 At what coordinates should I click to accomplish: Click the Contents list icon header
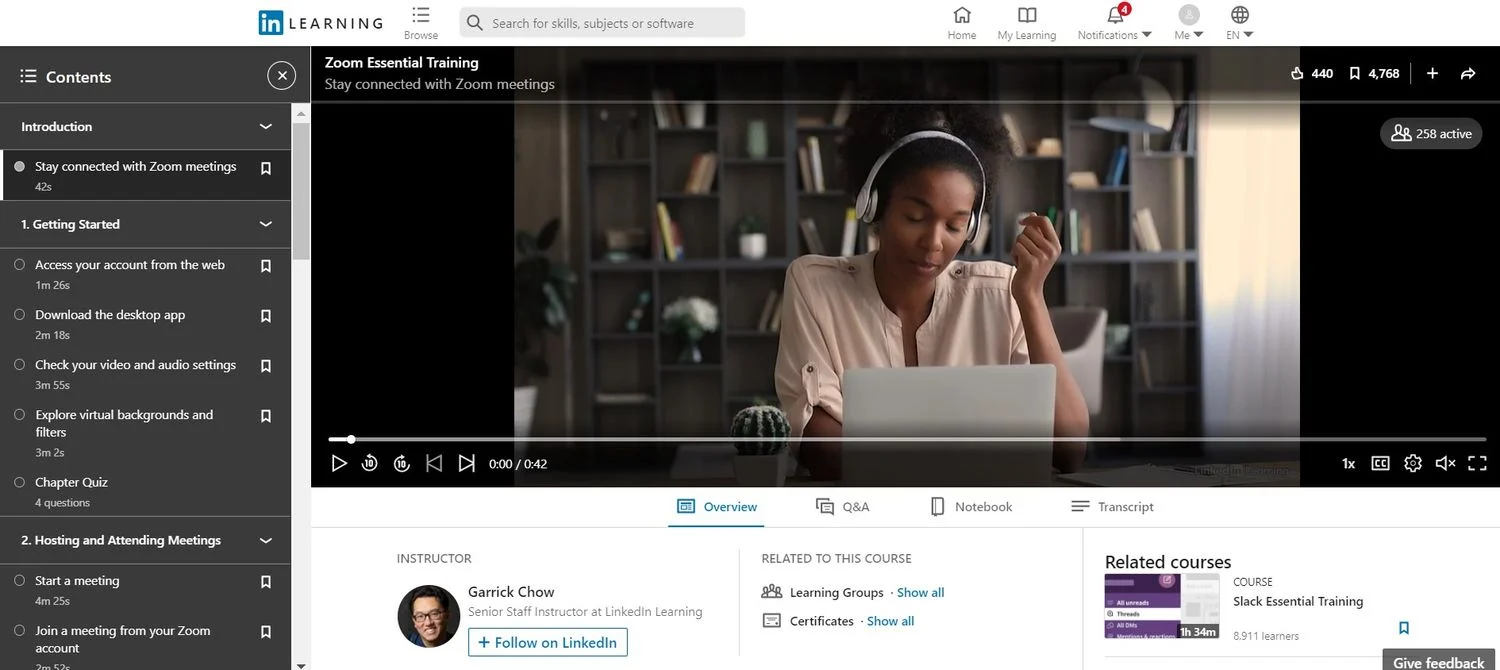tap(28, 76)
